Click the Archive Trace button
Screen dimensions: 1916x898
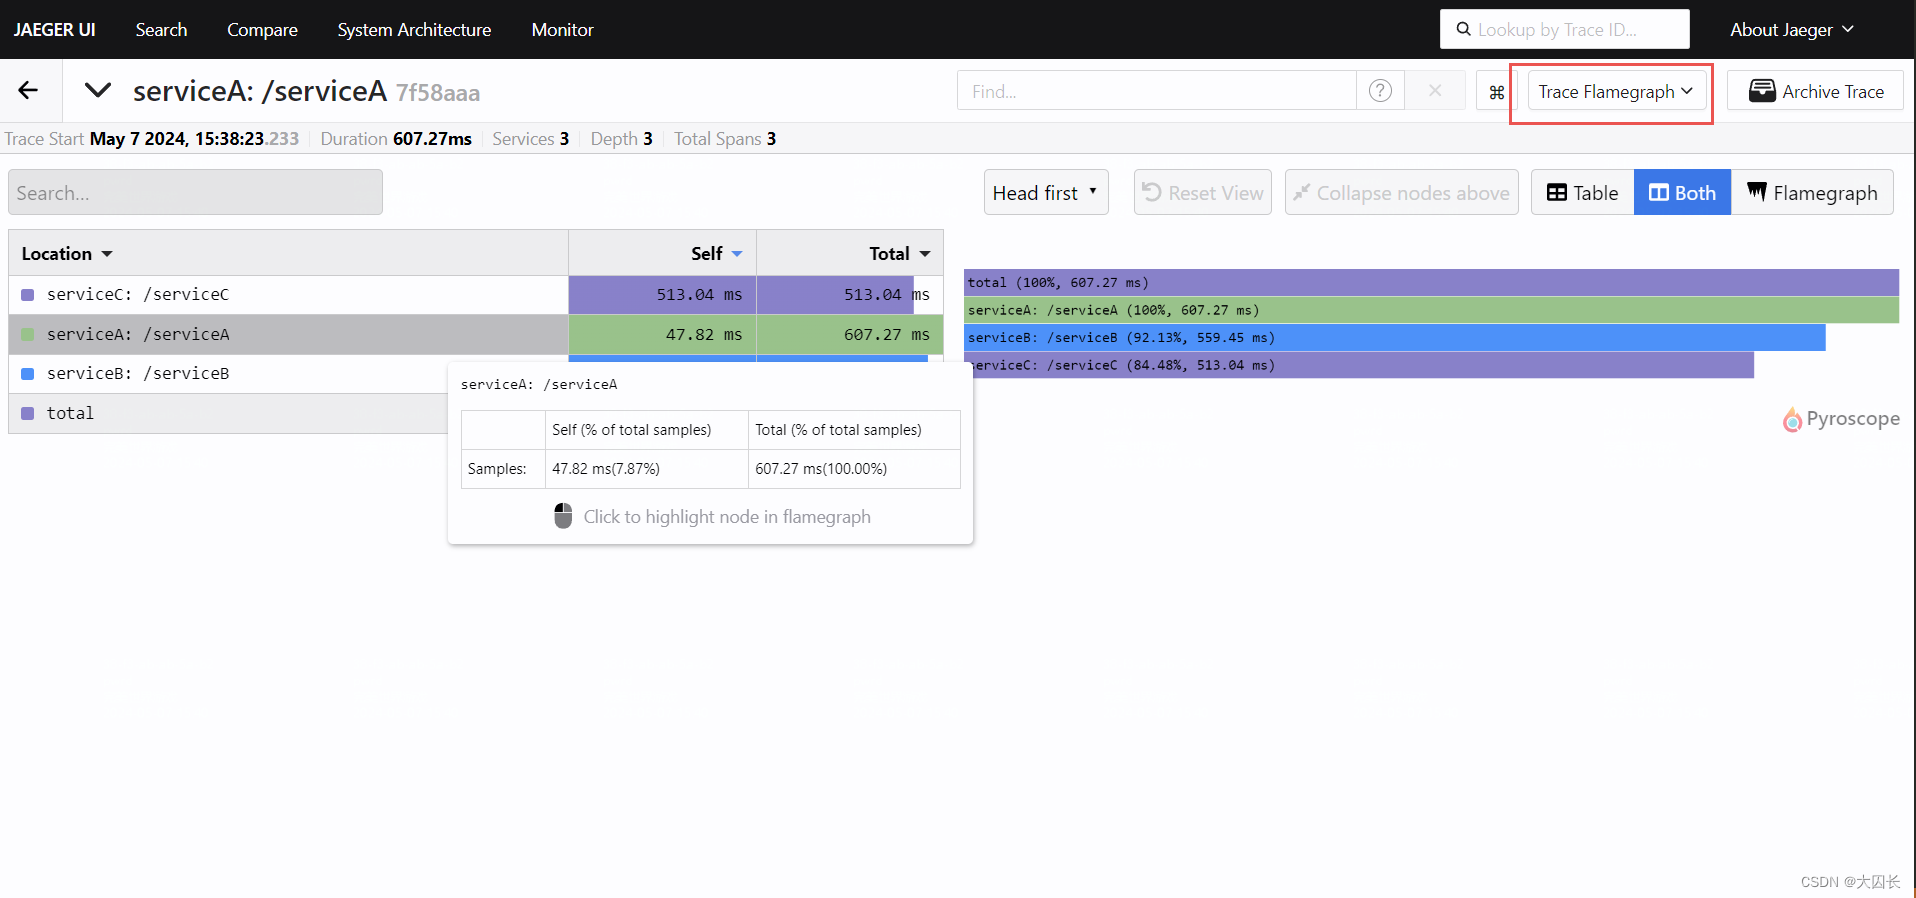coord(1816,92)
